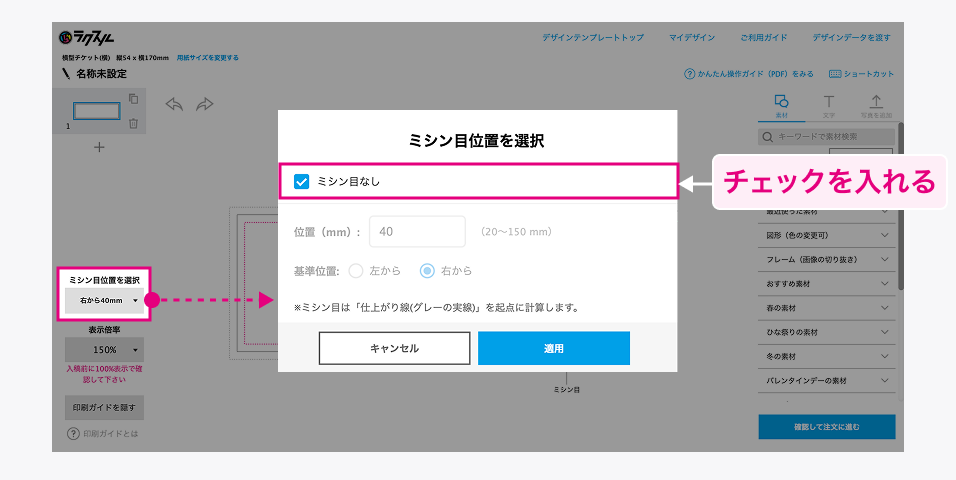The image size is (956, 480).
Task: Click the undo arrow icon
Action: 174,104
